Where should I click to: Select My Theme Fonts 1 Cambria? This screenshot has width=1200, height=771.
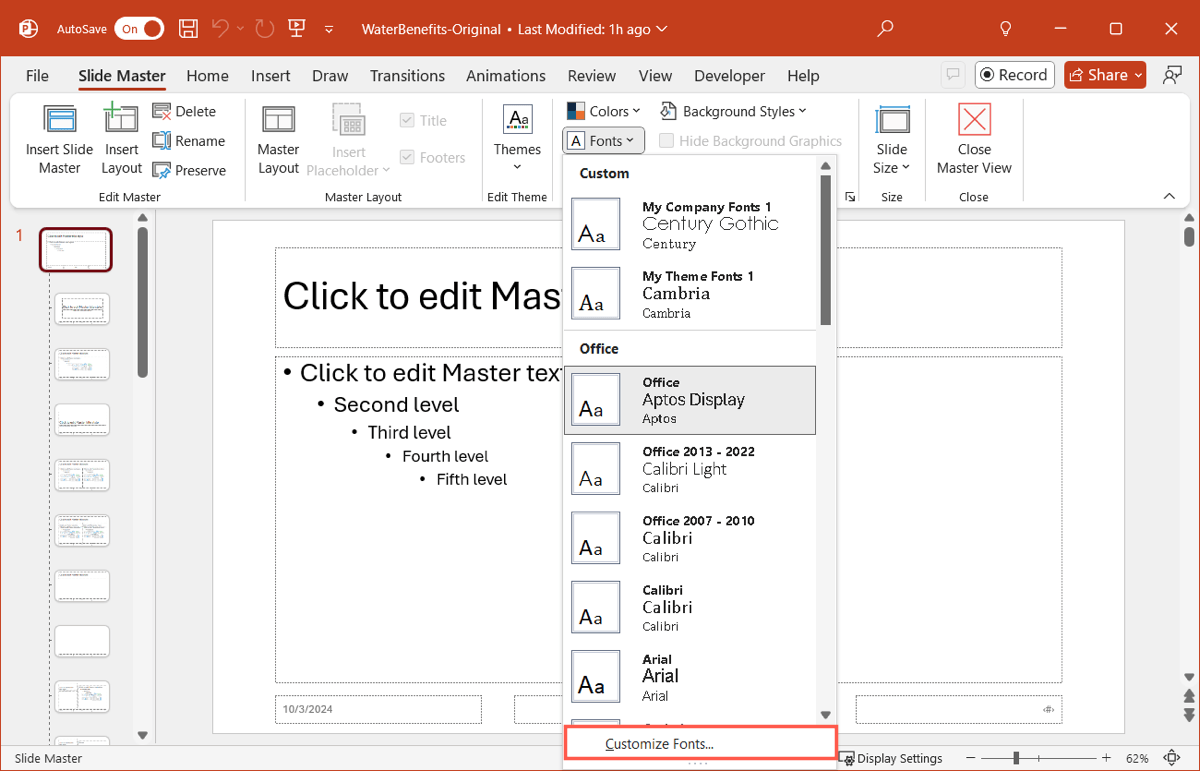(x=690, y=294)
